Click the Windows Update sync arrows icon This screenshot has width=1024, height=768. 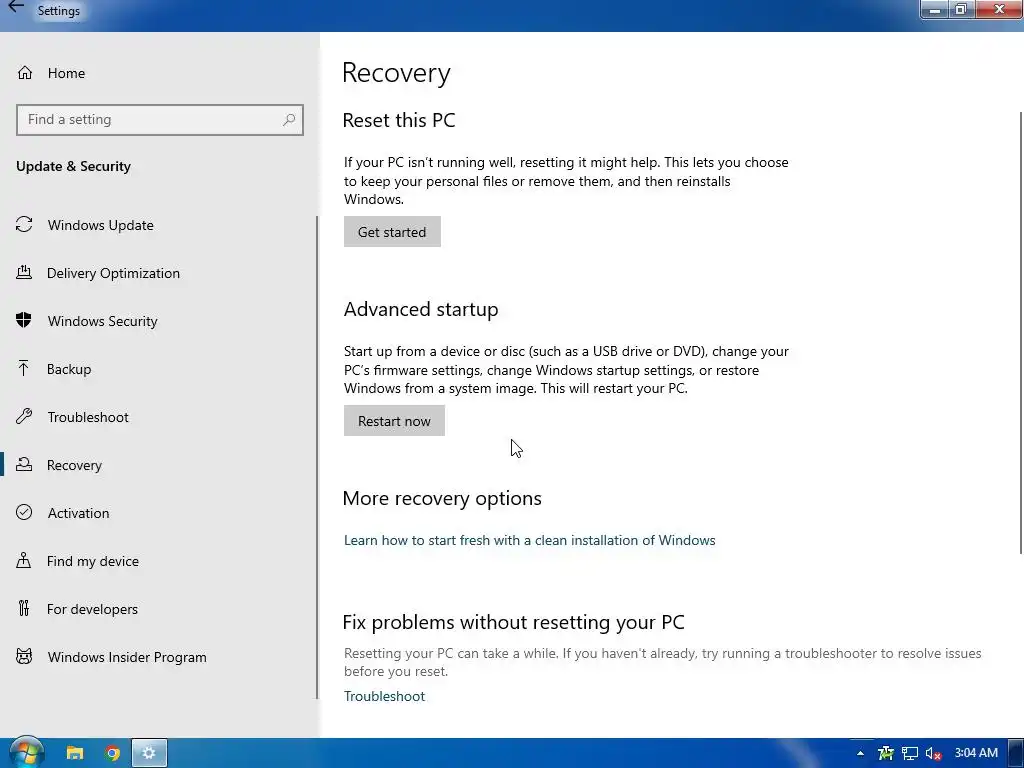(x=24, y=225)
